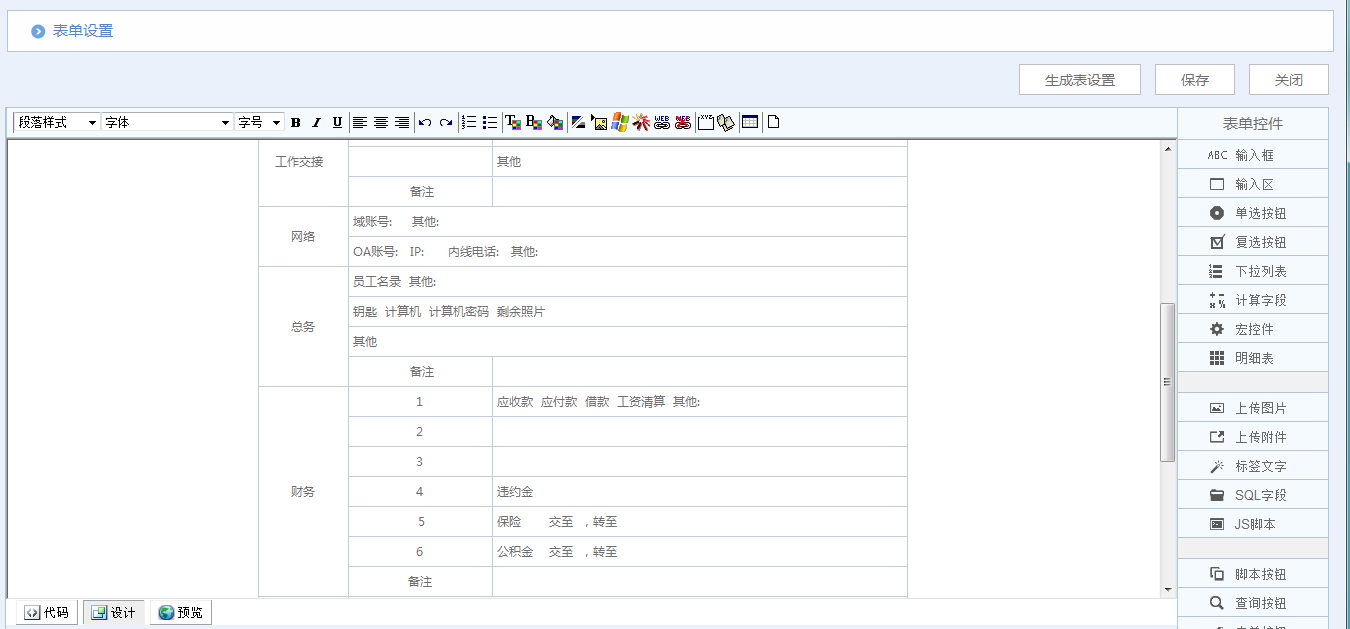This screenshot has height=629, width=1350.
Task: Select the WEB hyperlink insert icon
Action: pos(661,122)
